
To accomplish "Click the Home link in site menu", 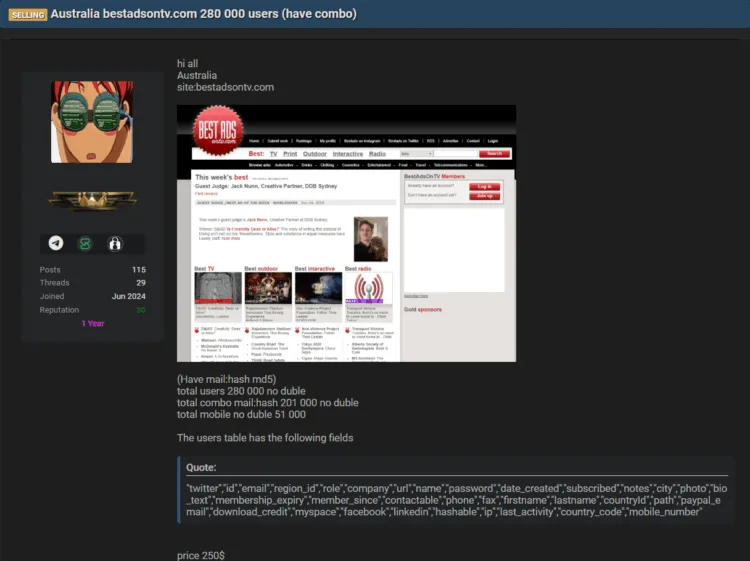I will point(254,141).
